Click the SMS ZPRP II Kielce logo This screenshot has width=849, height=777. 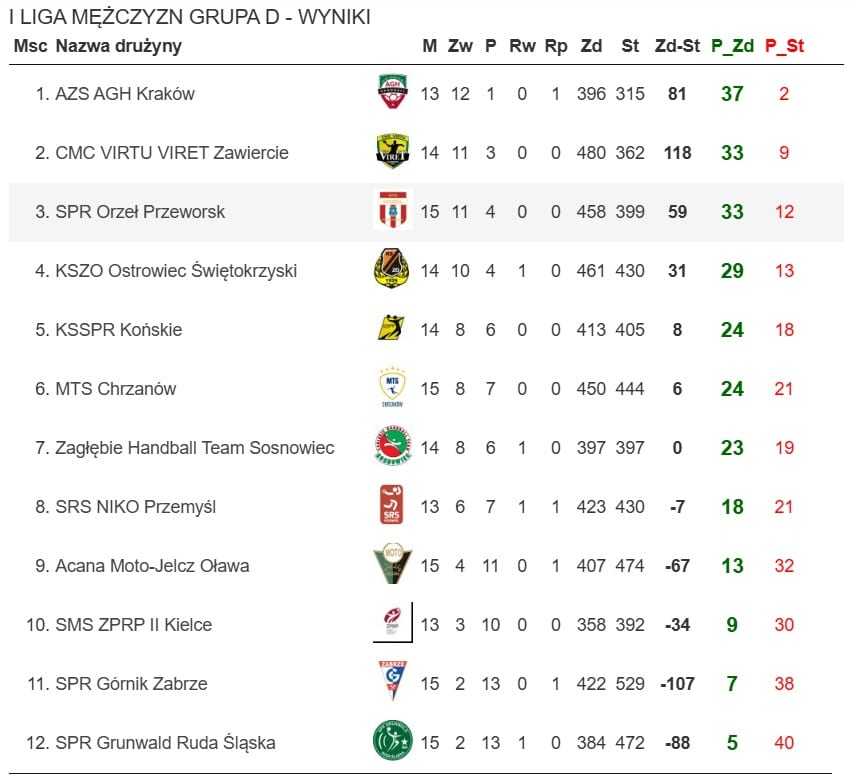pos(392,624)
